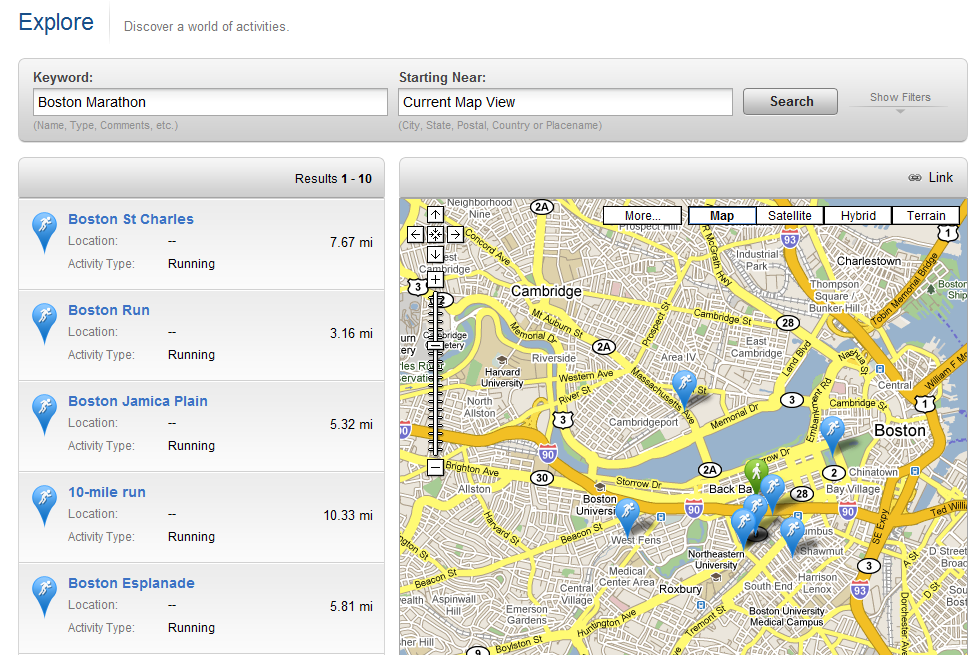980x655 pixels.
Task: Pan the map left with the arrow
Action: coord(416,234)
